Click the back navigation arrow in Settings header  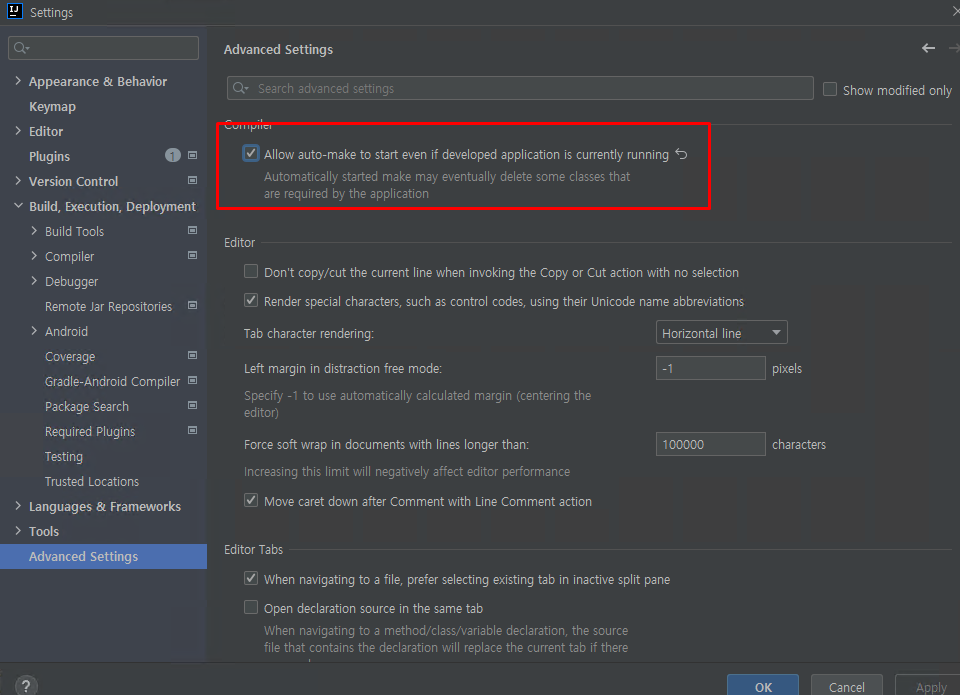pos(928,47)
